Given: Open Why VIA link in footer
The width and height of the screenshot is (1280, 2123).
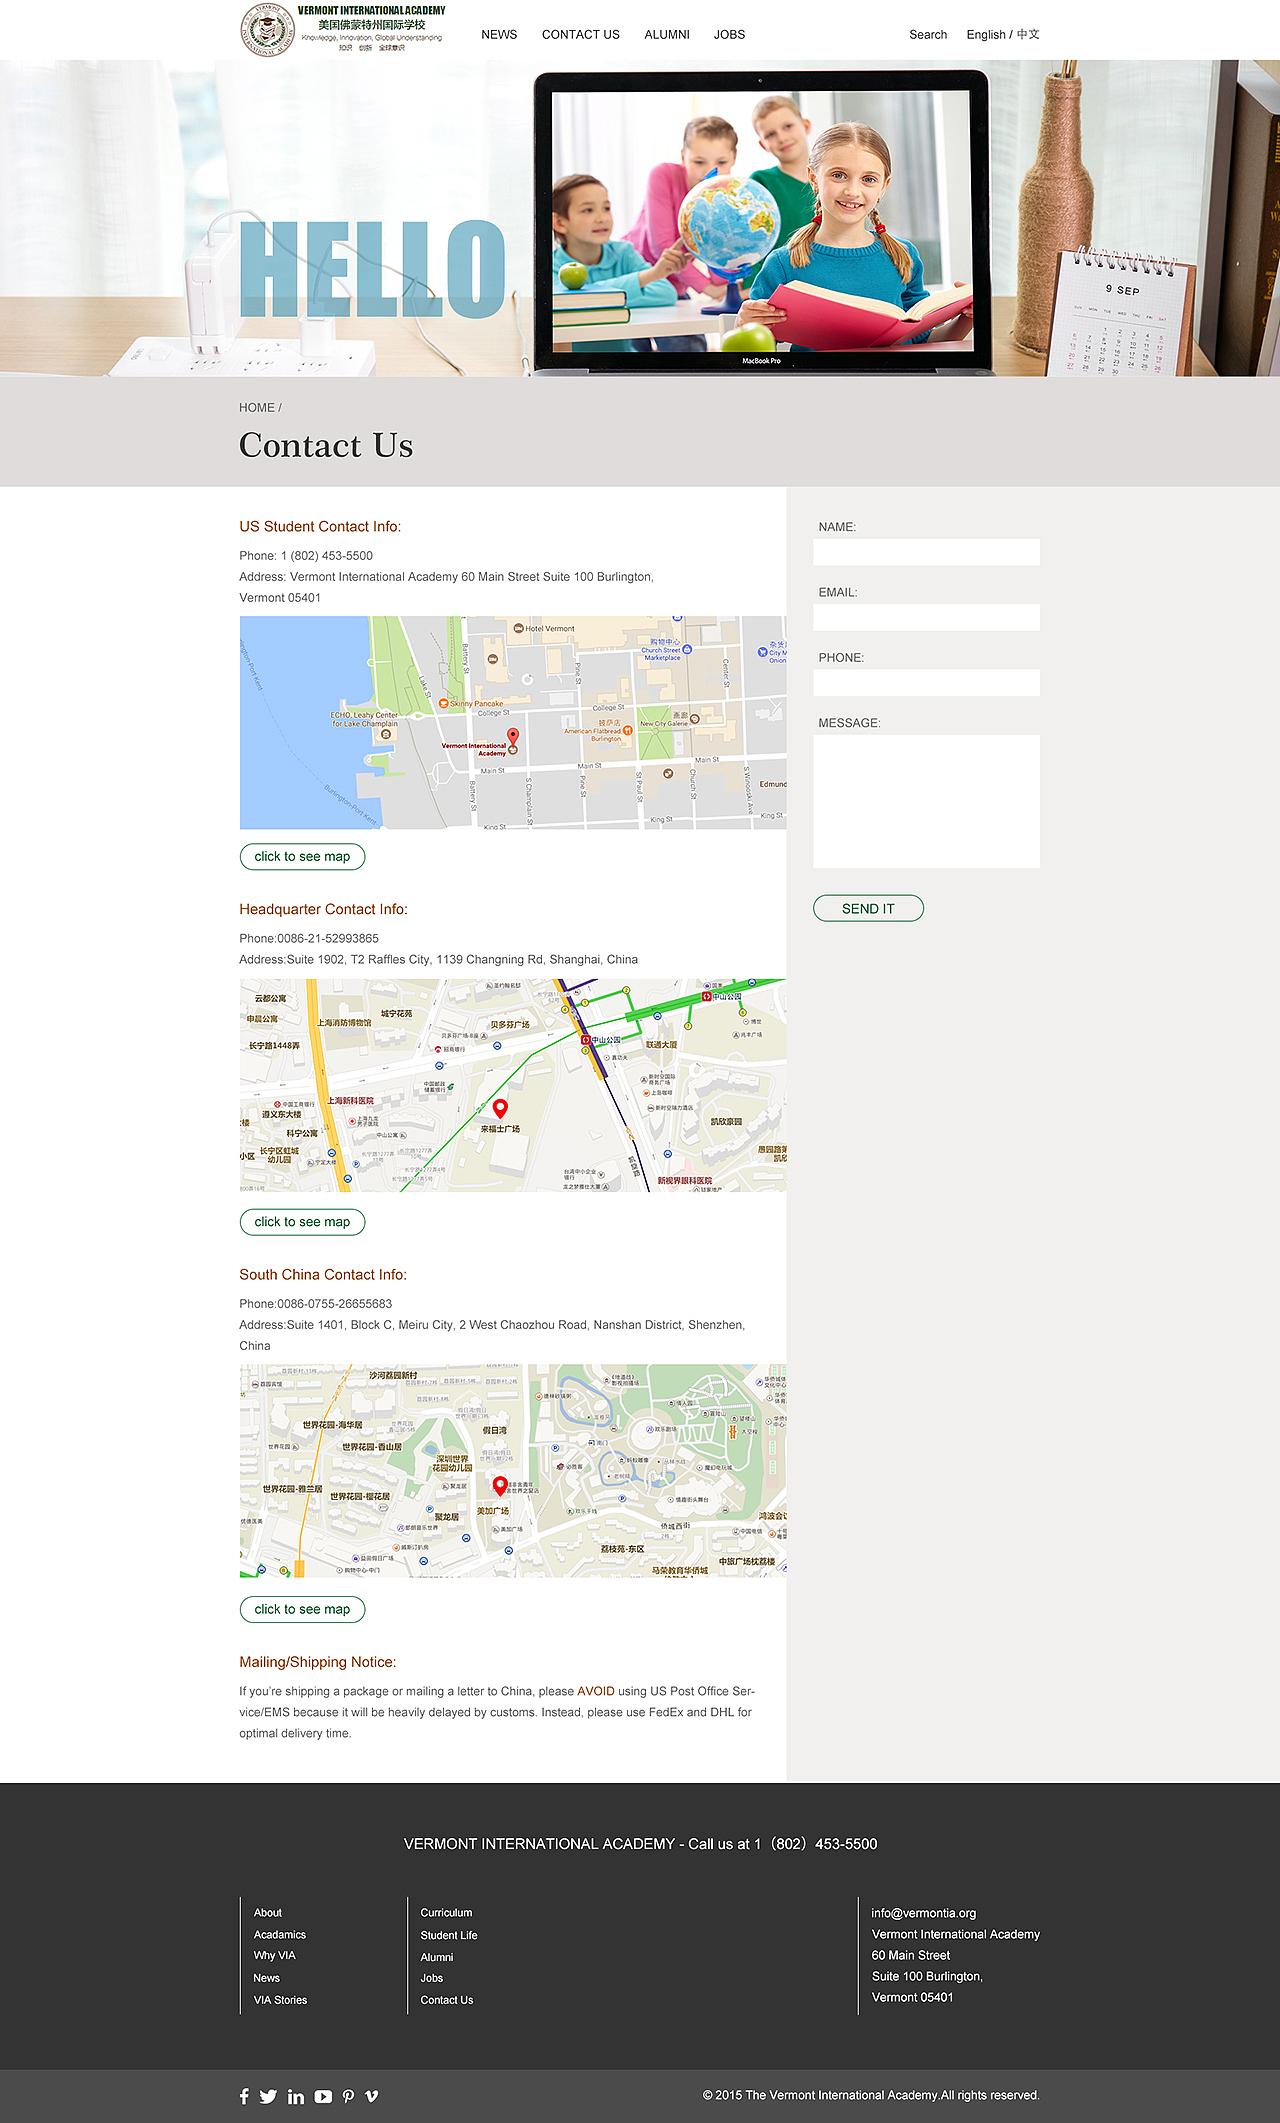Looking at the screenshot, I should click(x=274, y=1955).
